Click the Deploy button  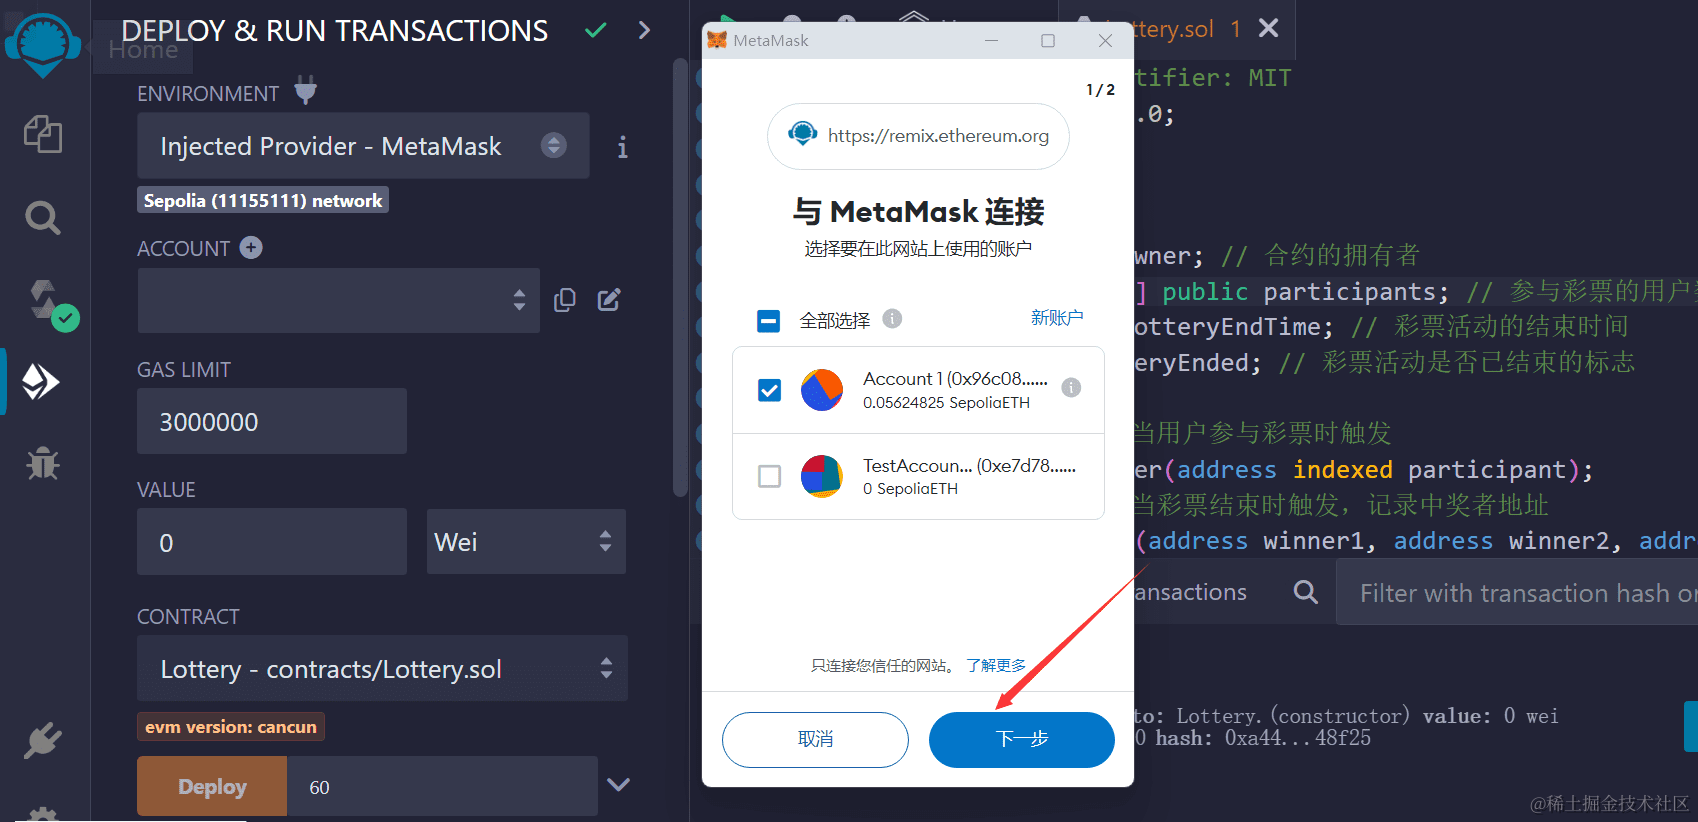point(212,786)
